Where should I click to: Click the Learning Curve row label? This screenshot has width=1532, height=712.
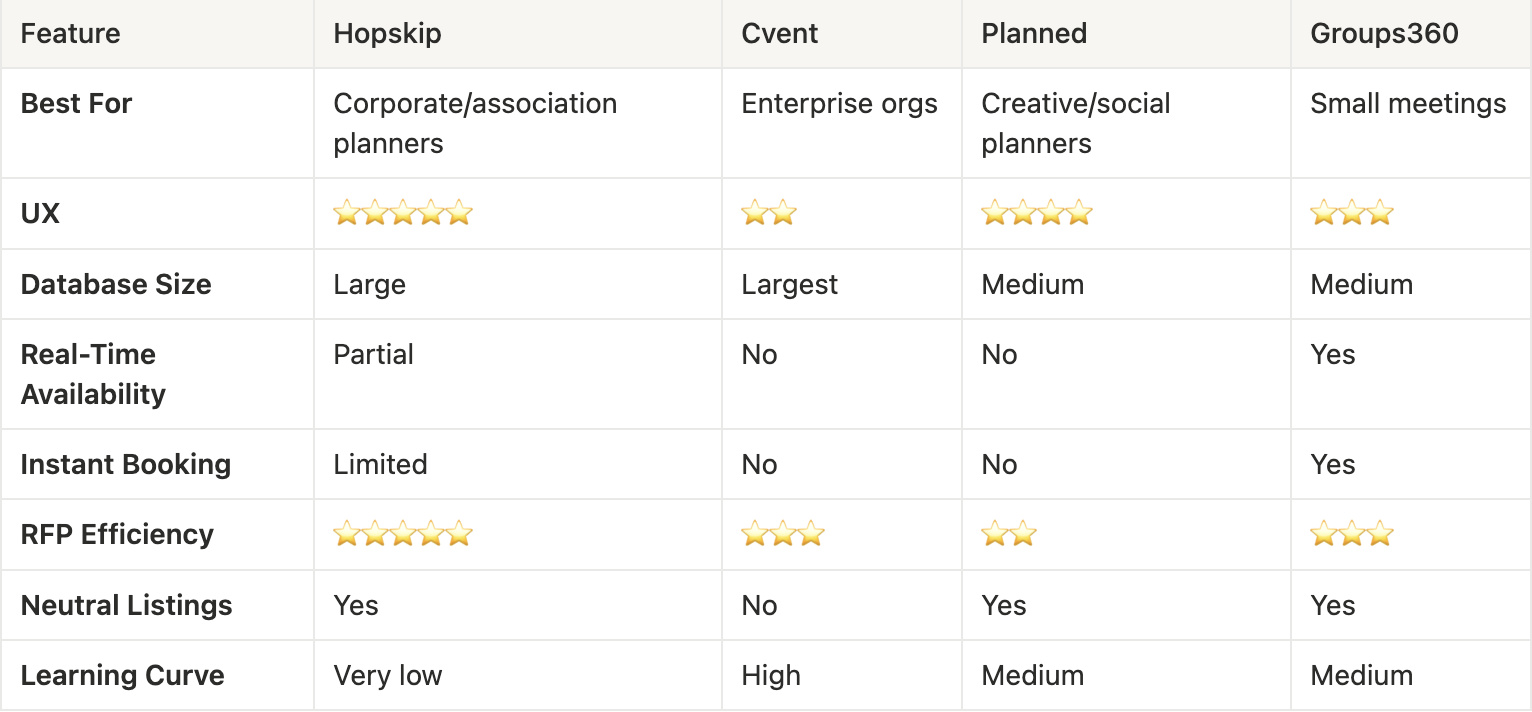(x=122, y=675)
